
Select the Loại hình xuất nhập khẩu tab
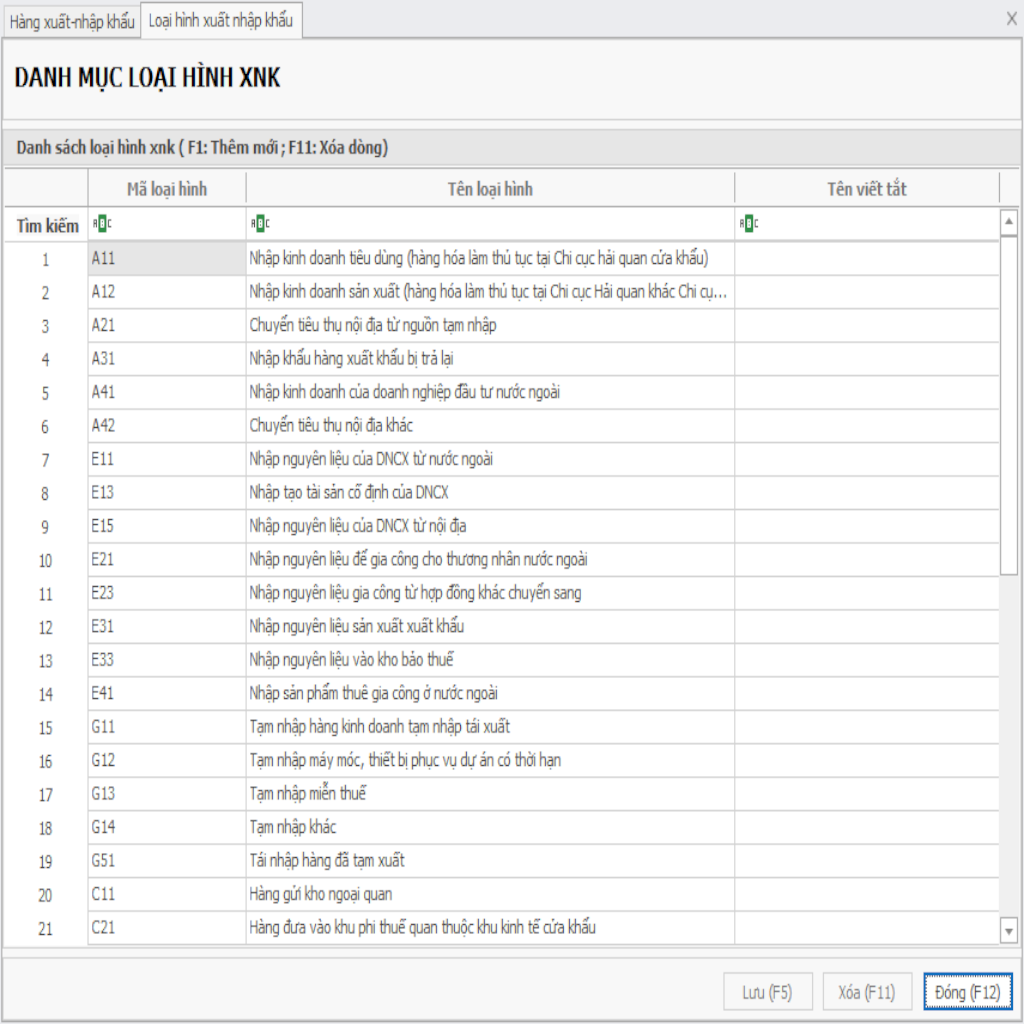coord(220,21)
